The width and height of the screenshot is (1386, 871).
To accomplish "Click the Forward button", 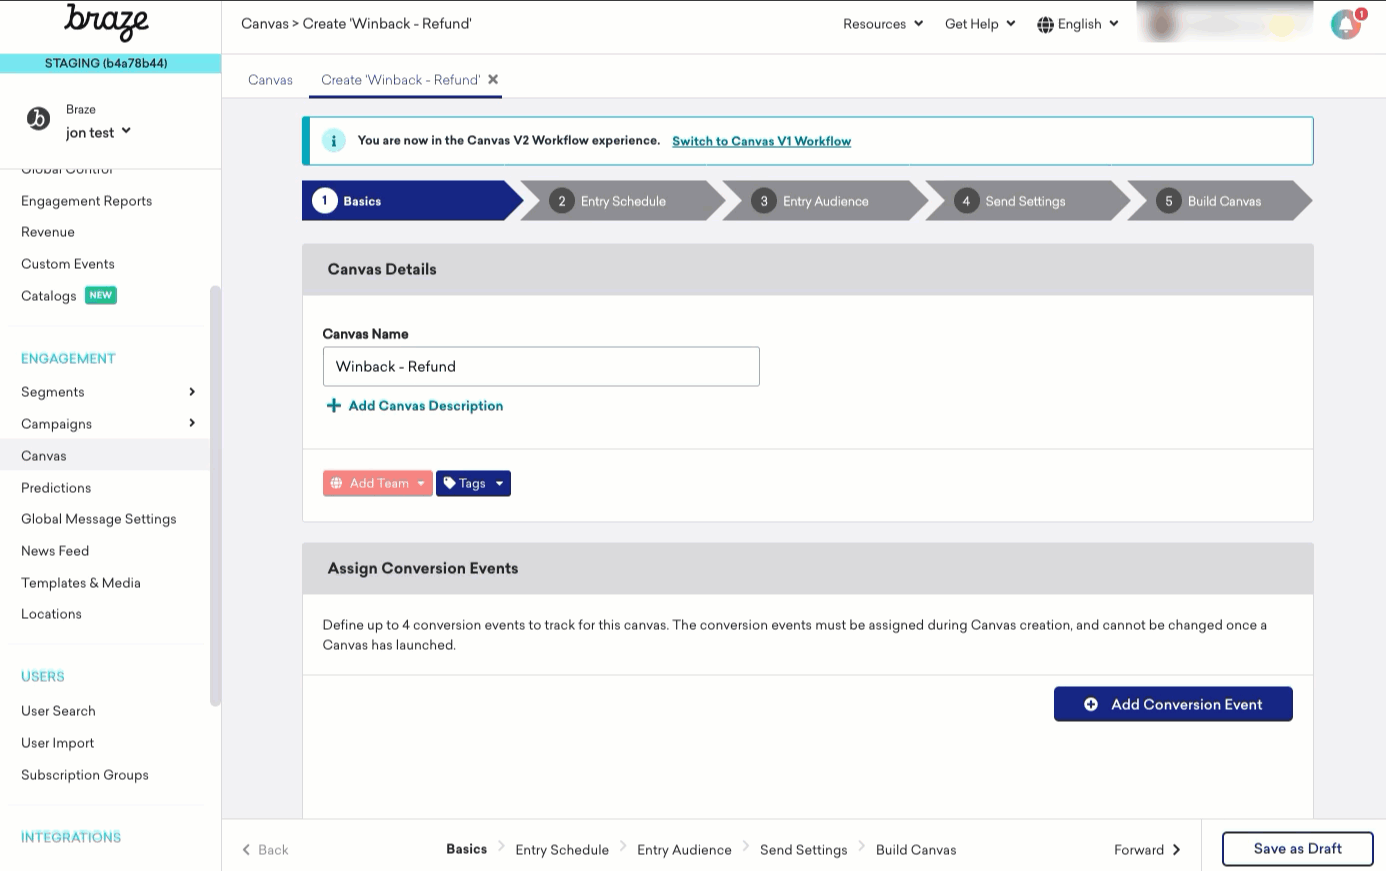I will pyautogui.click(x=1148, y=850).
